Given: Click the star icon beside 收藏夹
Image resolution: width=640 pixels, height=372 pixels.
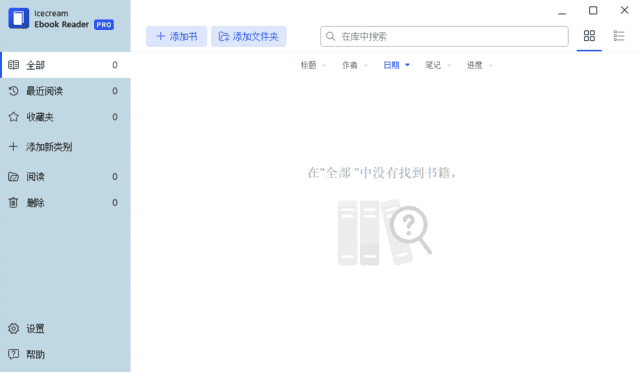Looking at the screenshot, I should pos(13,117).
